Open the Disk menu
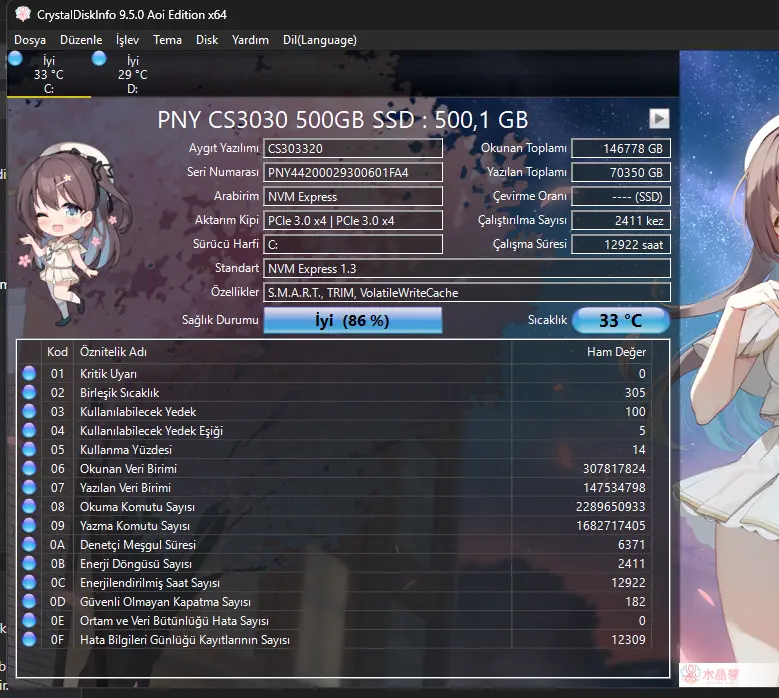This screenshot has width=779, height=698. coord(207,40)
